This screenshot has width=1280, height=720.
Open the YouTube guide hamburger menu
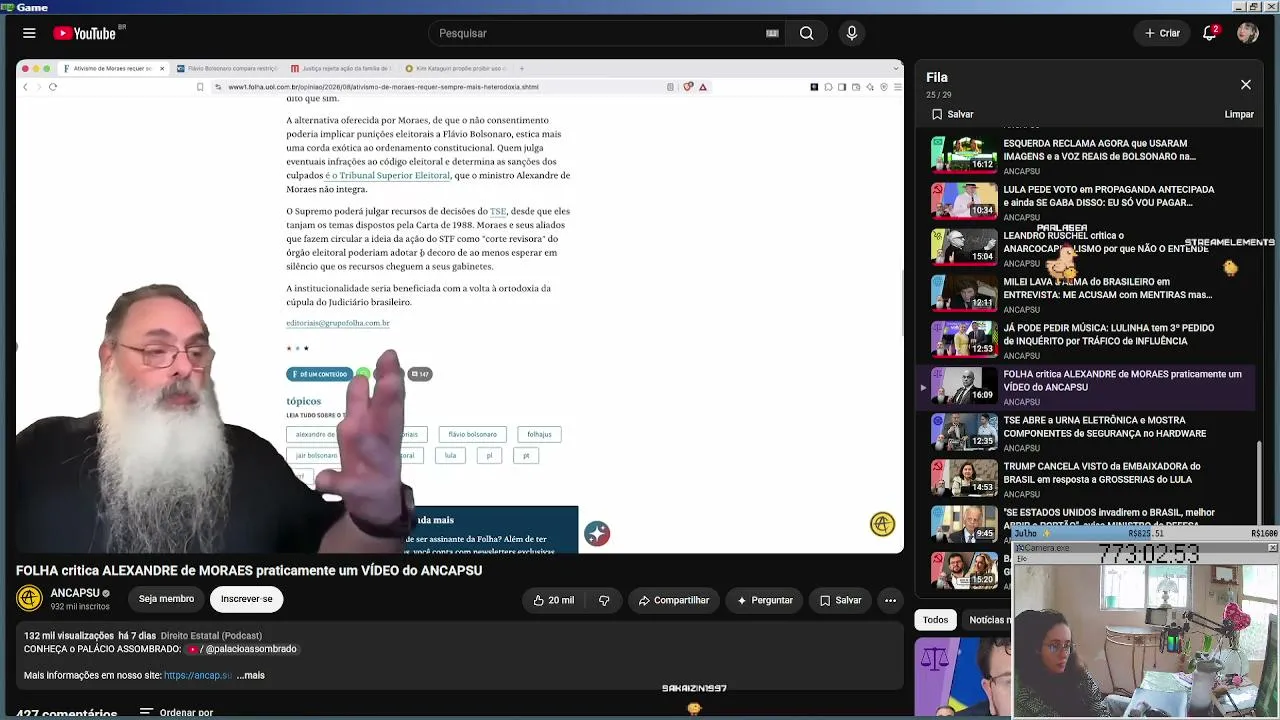29,33
